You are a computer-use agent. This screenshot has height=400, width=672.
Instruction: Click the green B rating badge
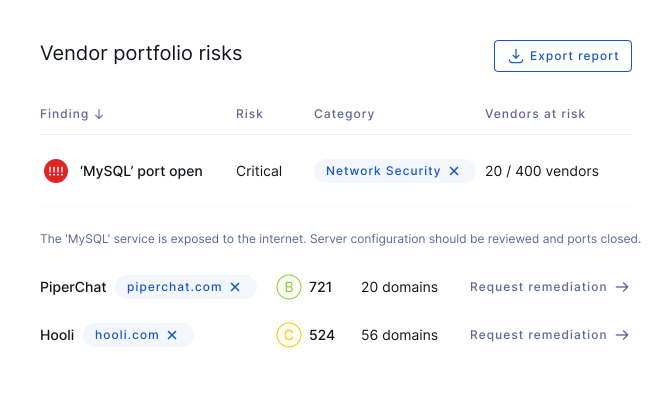[289, 287]
